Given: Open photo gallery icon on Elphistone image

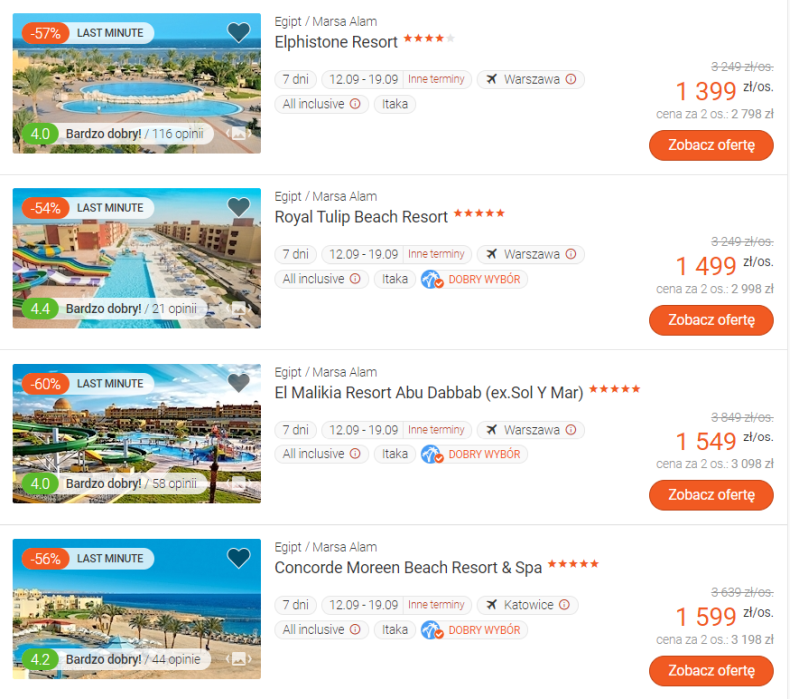Looking at the screenshot, I should (x=239, y=134).
